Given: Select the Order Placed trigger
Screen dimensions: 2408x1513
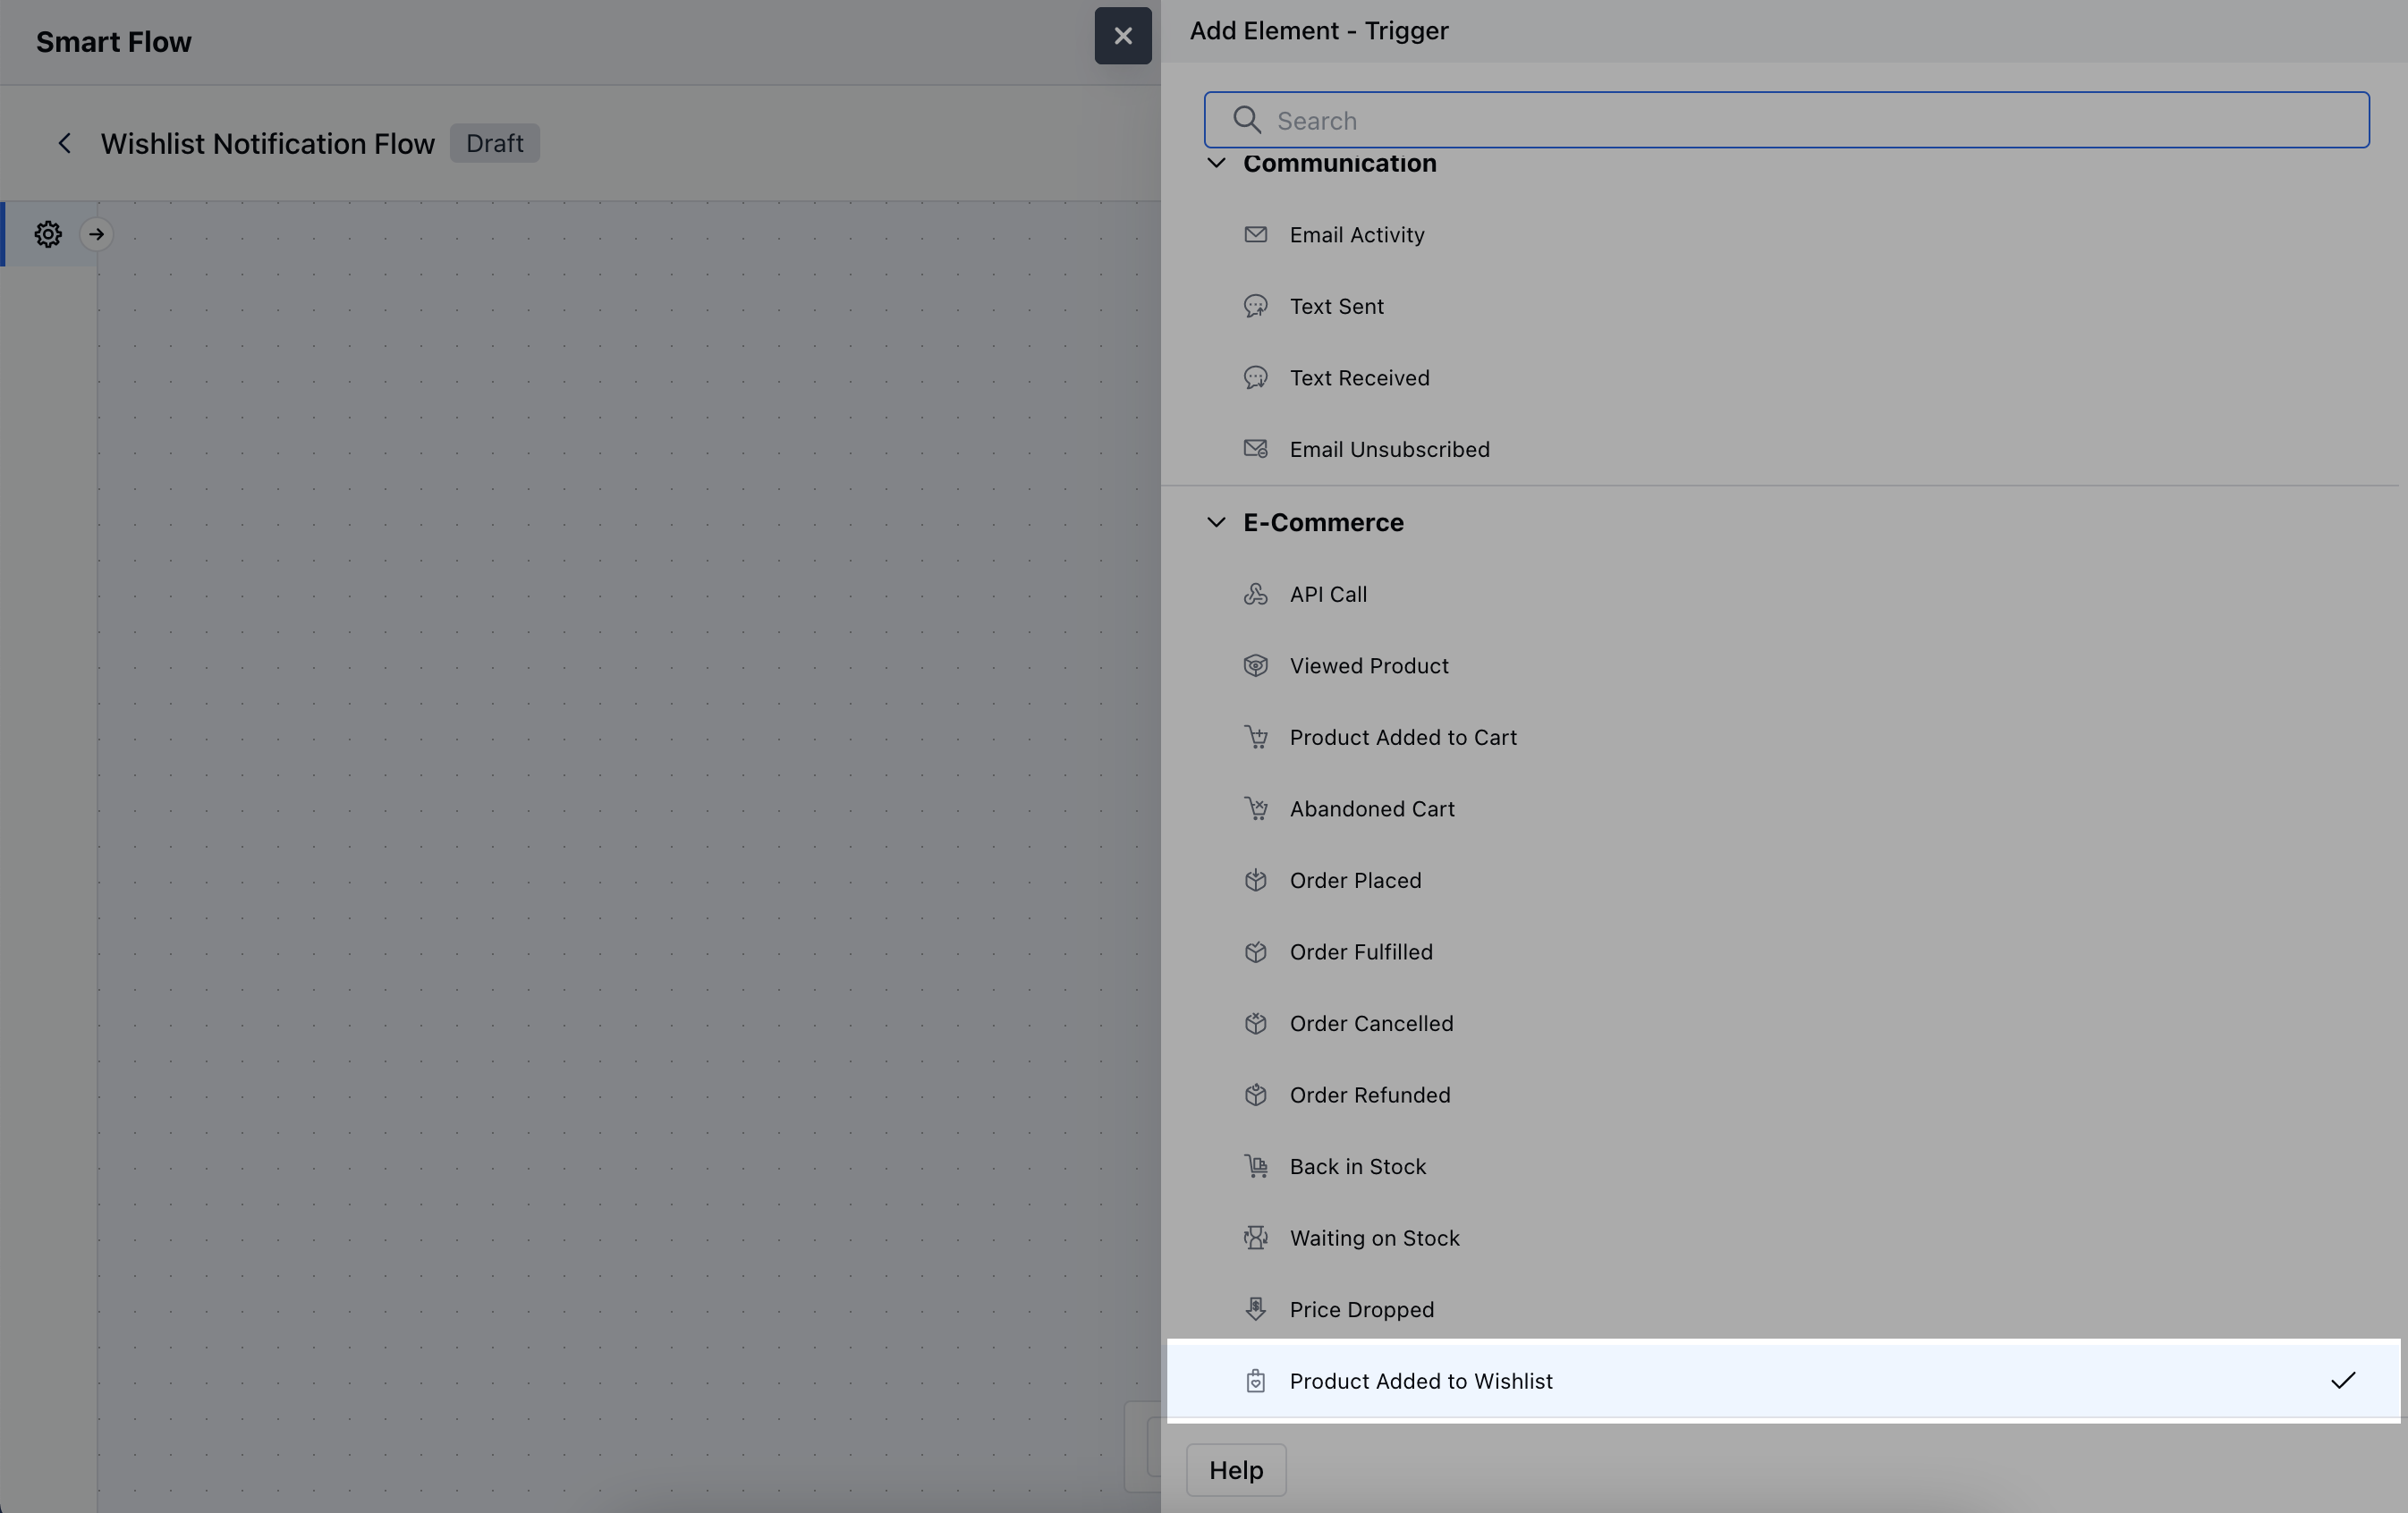Looking at the screenshot, I should point(1355,880).
